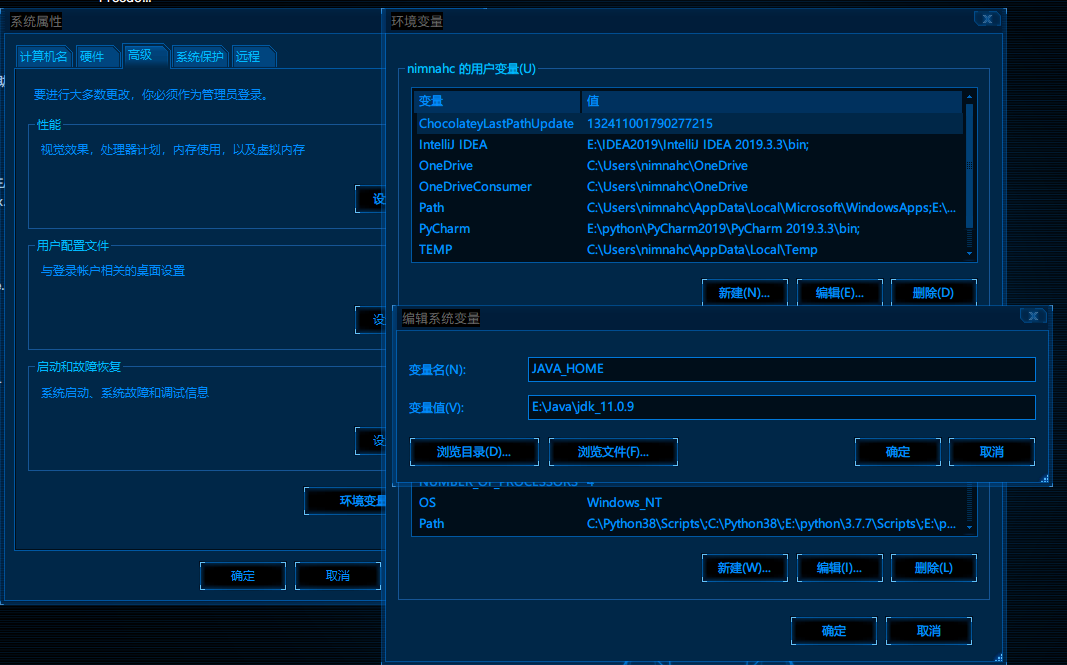Click 取消 in 编辑系统变量 dialog
Image resolution: width=1067 pixels, height=665 pixels.
[992, 452]
